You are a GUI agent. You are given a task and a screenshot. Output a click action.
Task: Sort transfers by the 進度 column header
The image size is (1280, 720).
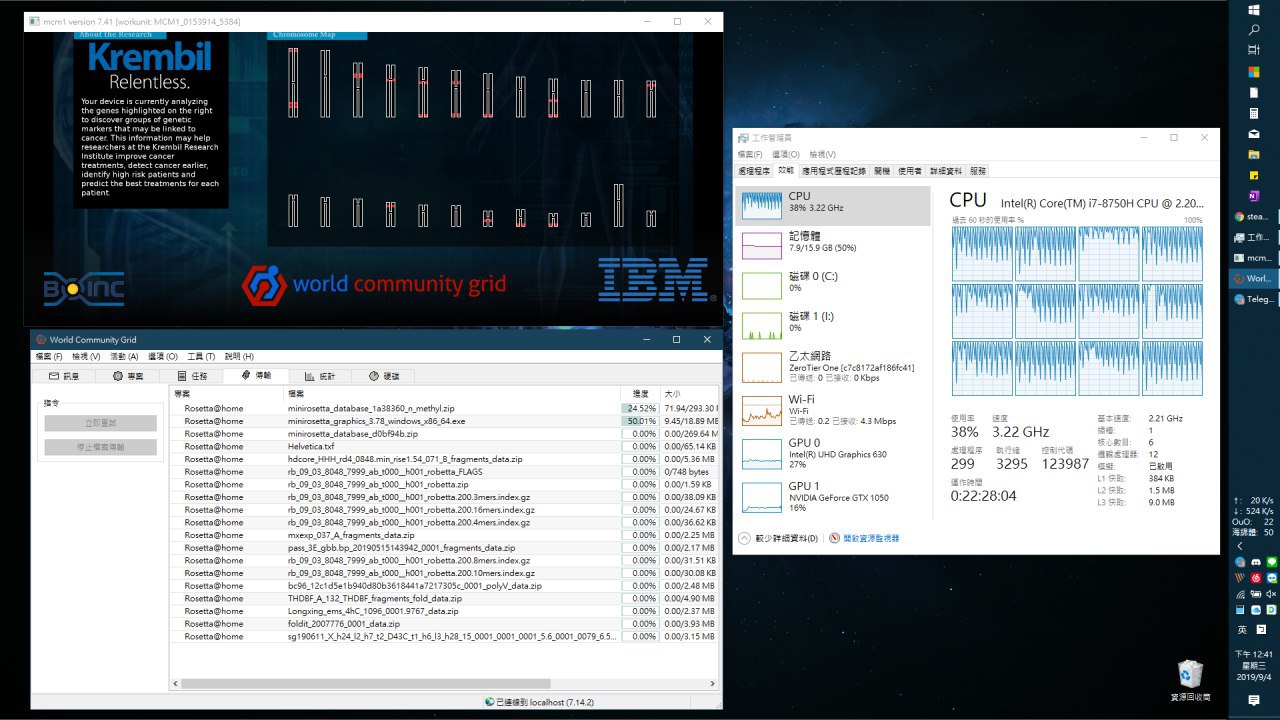641,394
